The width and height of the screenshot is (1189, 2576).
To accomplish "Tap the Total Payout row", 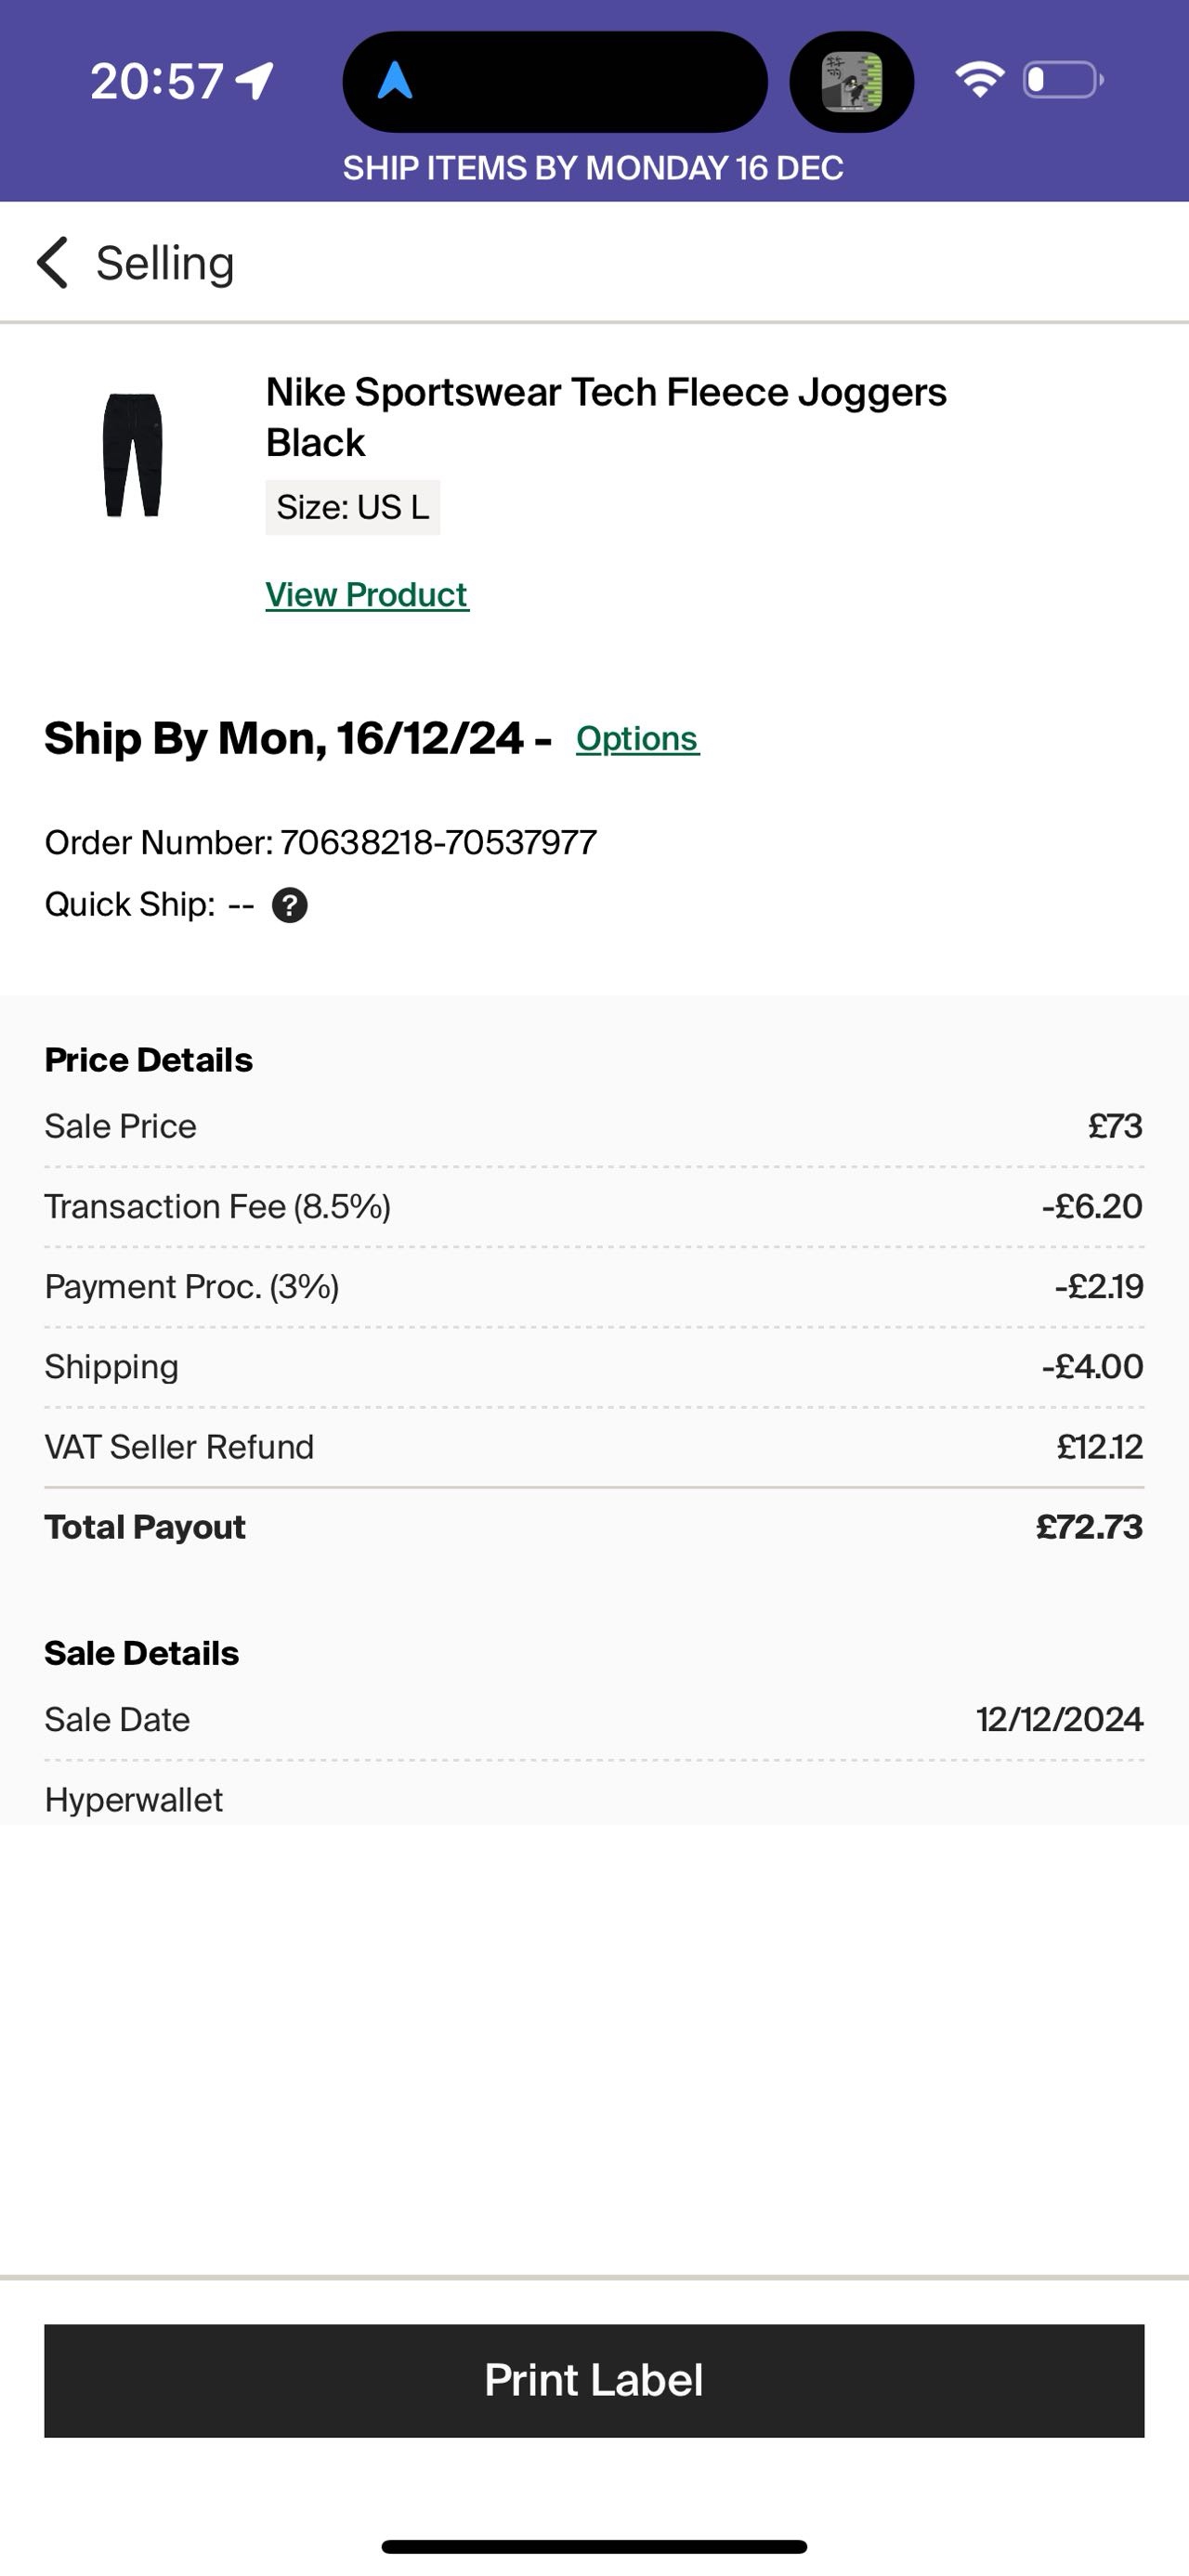I will pyautogui.click(x=594, y=1527).
